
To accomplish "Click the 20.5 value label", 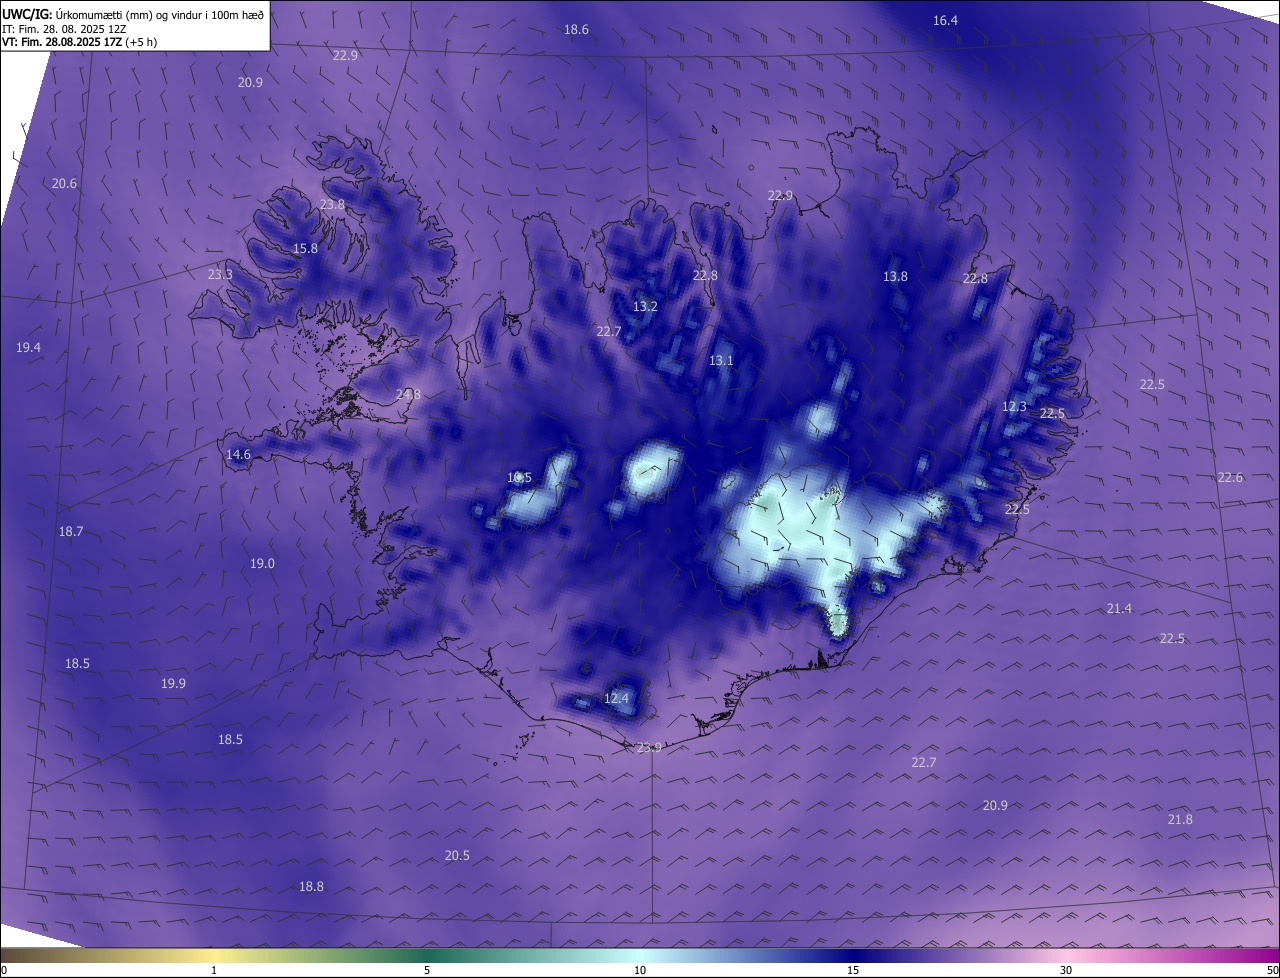I will point(457,856).
